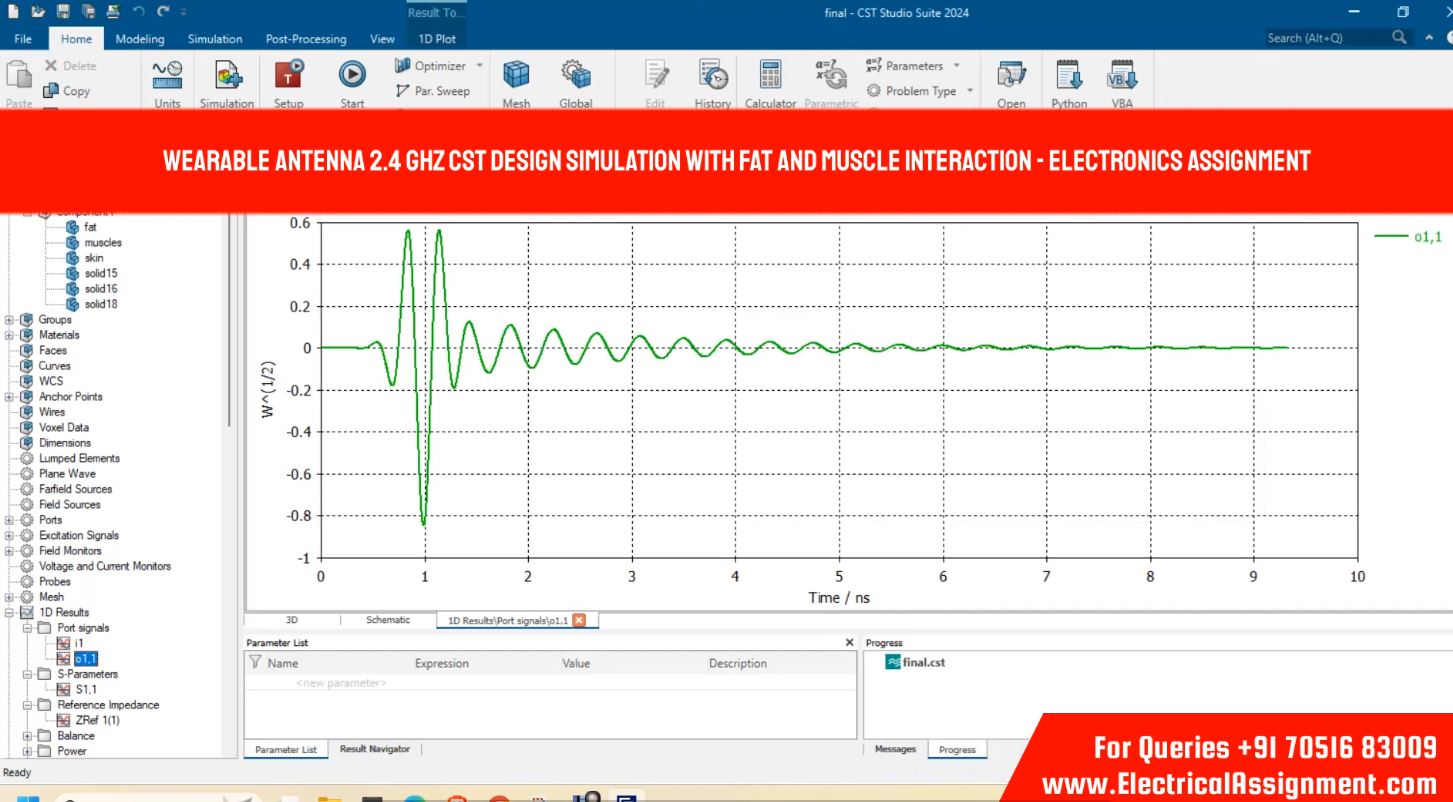Click the Search input box
1453x802 pixels.
click(x=1325, y=38)
